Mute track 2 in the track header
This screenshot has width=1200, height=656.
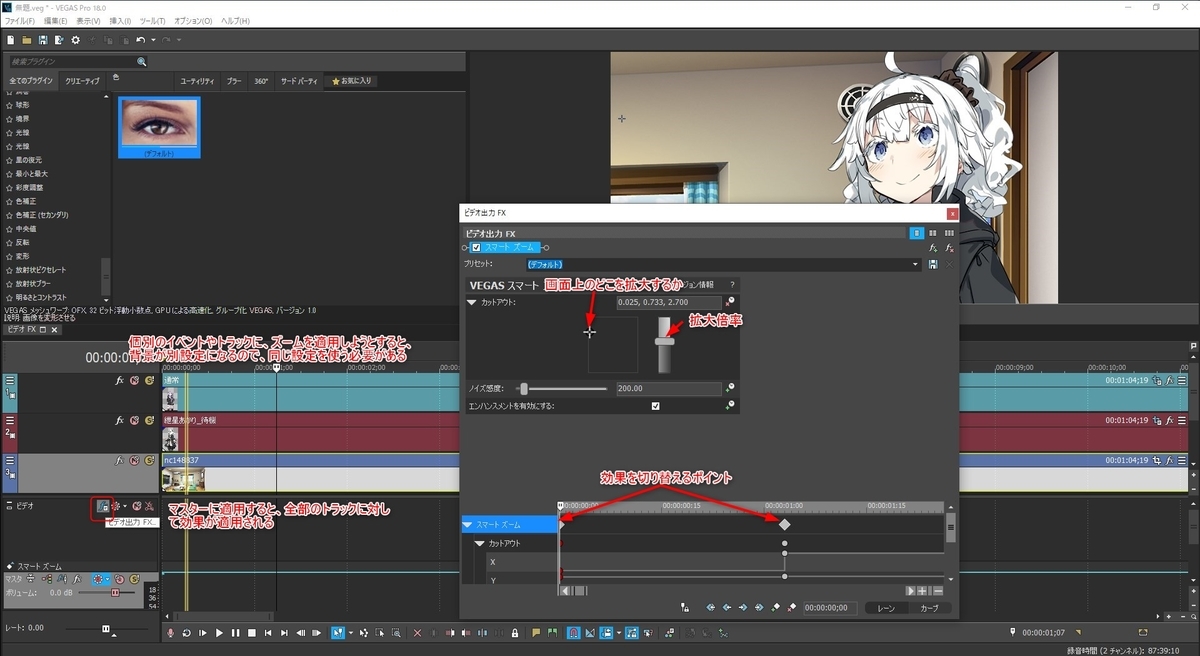[x=134, y=420]
